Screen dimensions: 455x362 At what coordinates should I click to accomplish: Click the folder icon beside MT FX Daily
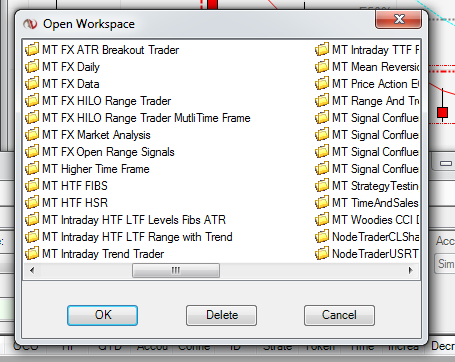(32, 67)
